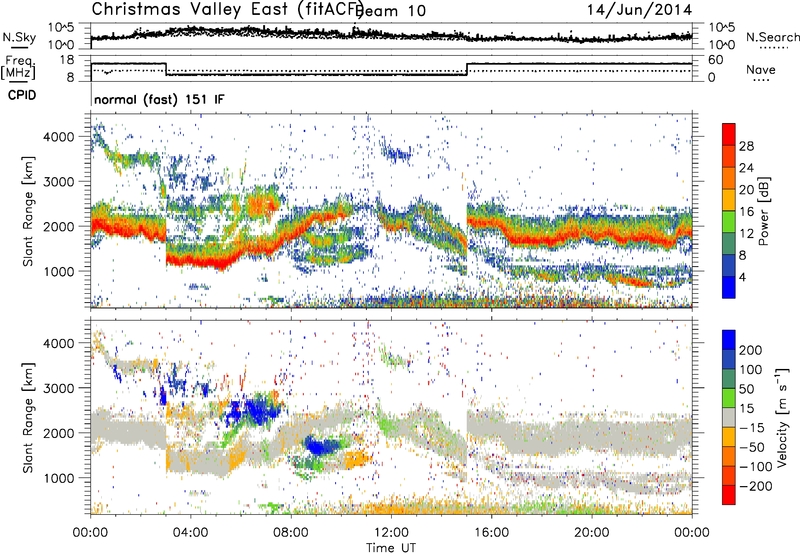The height and width of the screenshot is (554, 800).
Task: Click the 00:00 time tick on the left
Action: pos(90,533)
